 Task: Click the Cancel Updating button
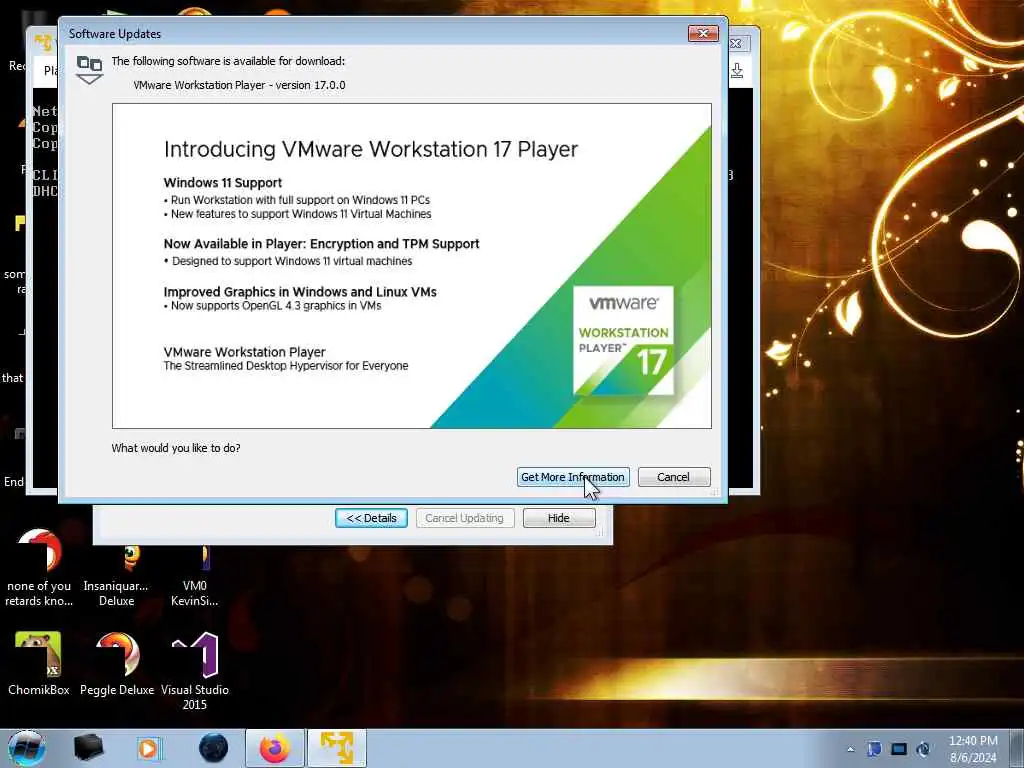point(464,518)
